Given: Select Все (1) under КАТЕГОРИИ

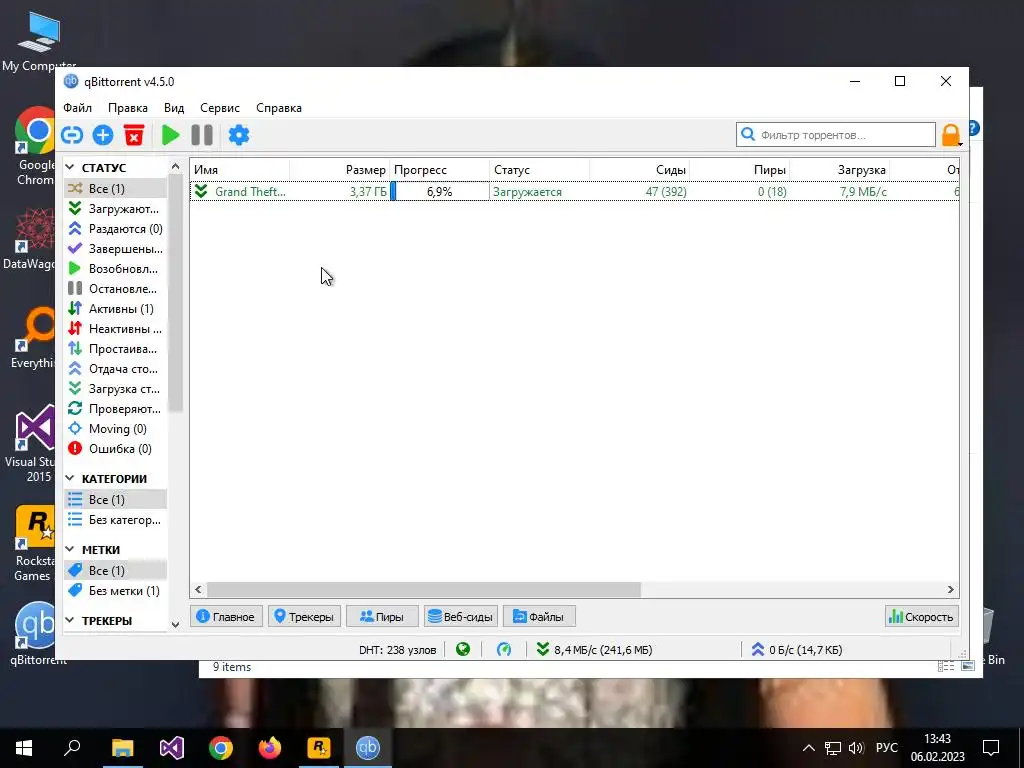Looking at the screenshot, I should [x=116, y=500].
